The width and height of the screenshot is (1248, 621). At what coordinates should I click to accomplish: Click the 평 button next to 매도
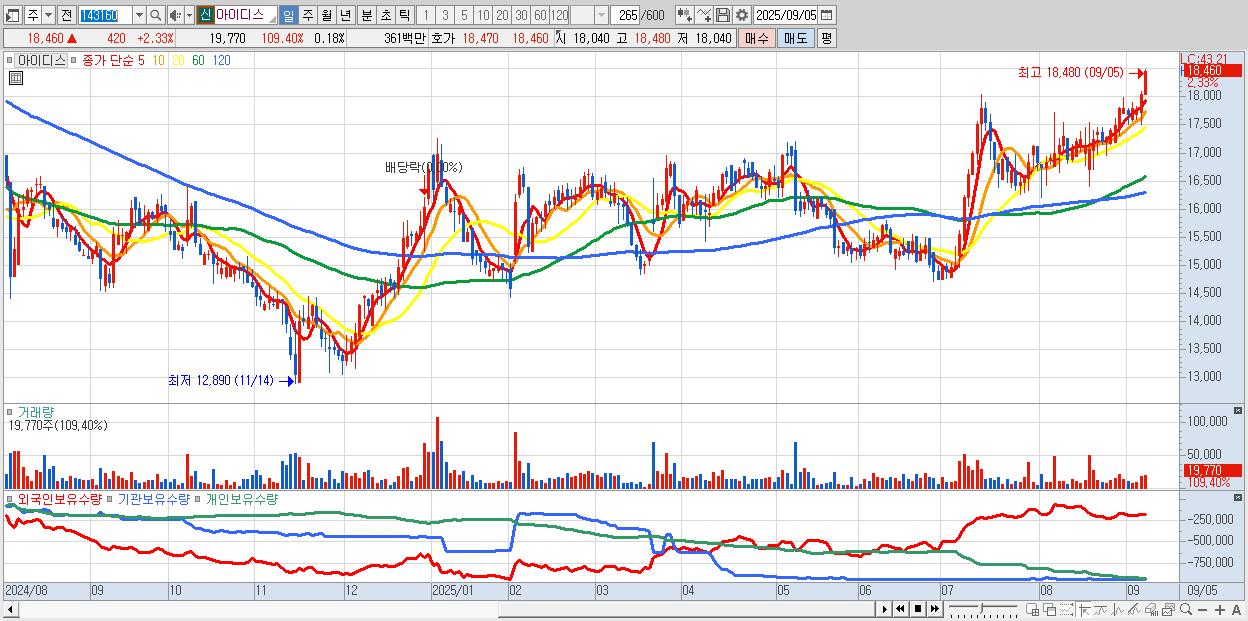[x=826, y=38]
